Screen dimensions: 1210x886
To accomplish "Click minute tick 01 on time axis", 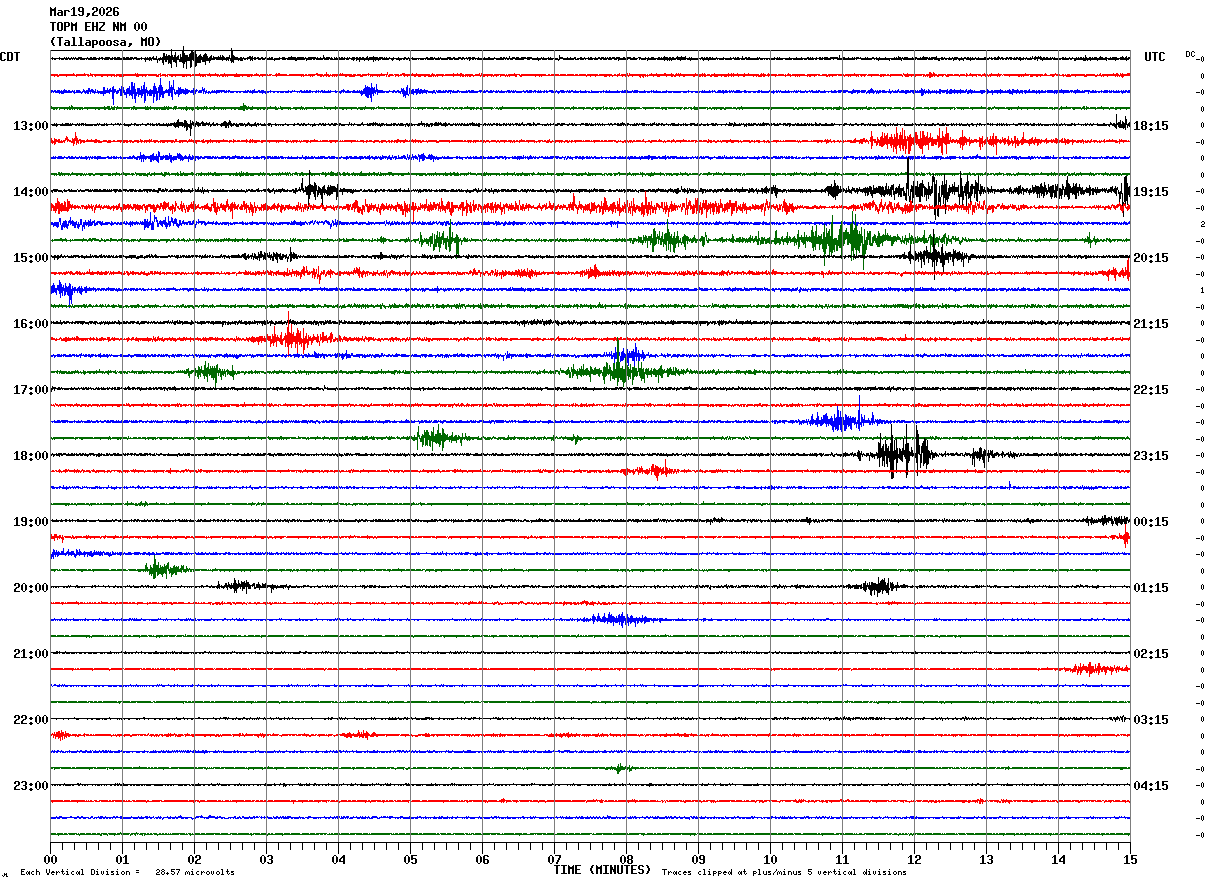I will (123, 859).
